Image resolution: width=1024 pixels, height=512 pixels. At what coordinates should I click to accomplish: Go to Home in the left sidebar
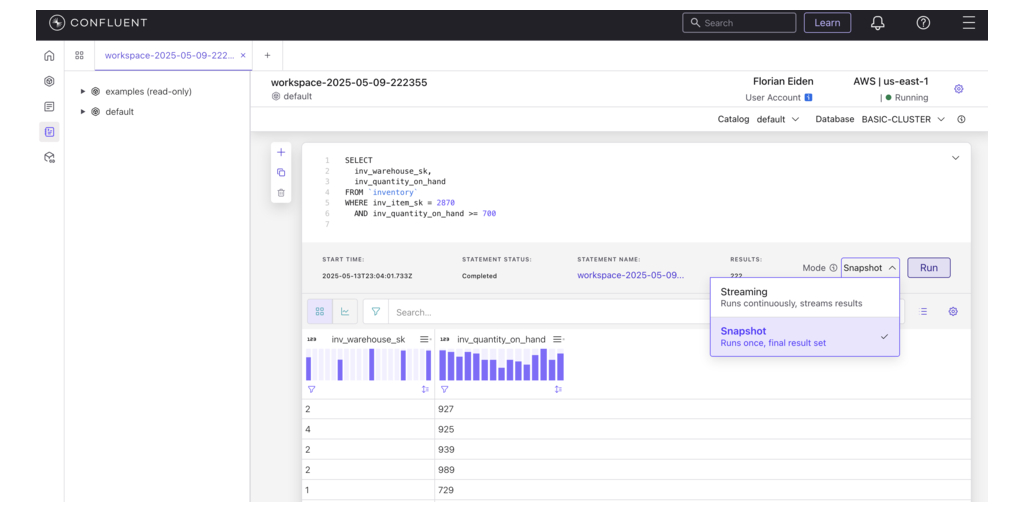[x=49, y=56]
